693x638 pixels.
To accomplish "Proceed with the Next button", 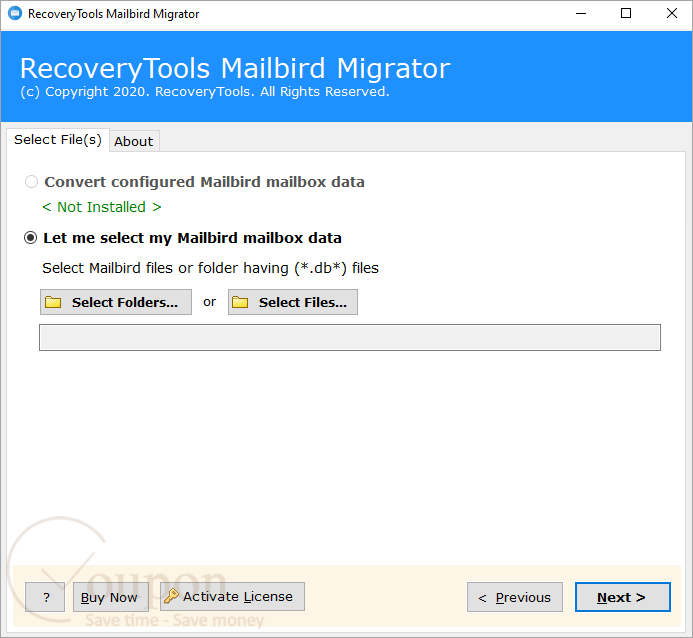I will tap(623, 597).
